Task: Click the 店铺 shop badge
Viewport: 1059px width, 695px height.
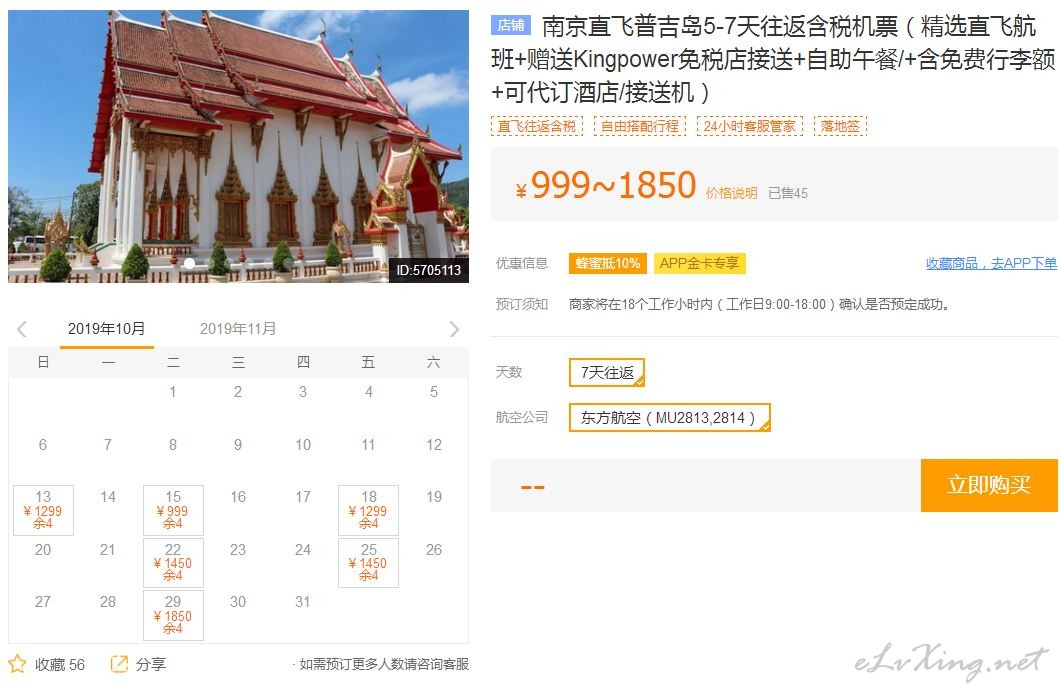Action: pyautogui.click(x=511, y=26)
